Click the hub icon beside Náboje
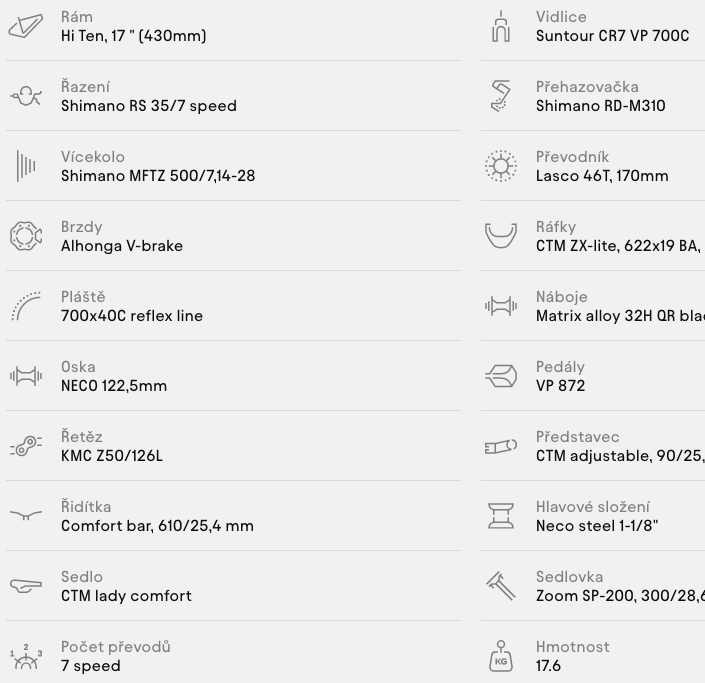This screenshot has height=683, width=705. click(x=501, y=306)
